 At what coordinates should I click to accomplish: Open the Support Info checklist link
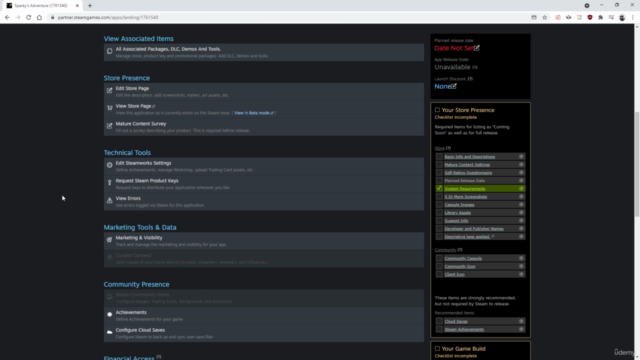coord(456,221)
